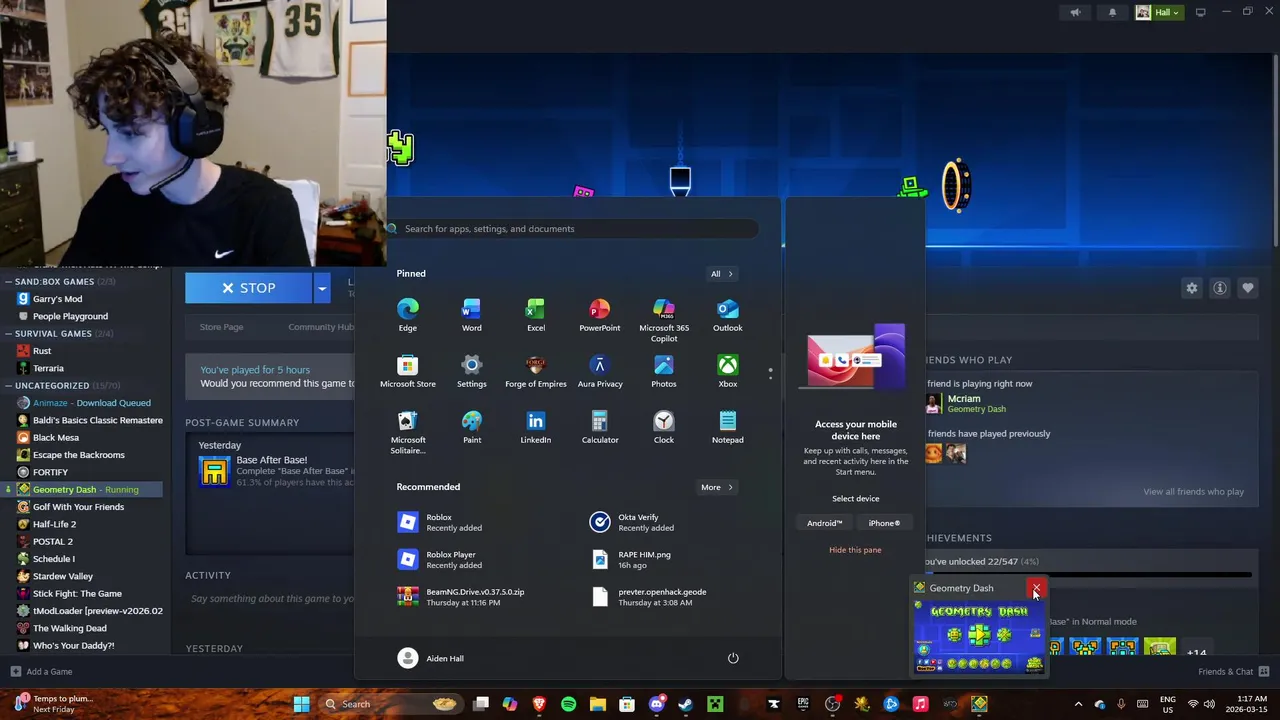Click activity comment input field

[270, 599]
